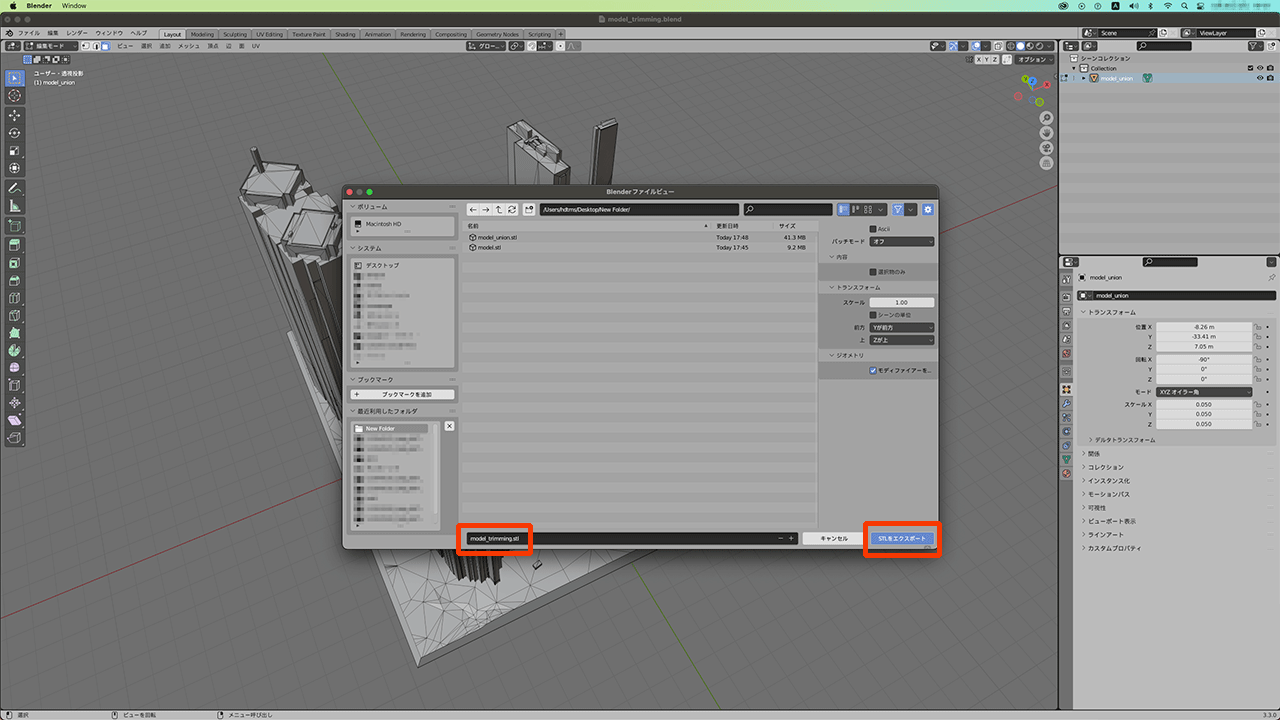Viewport: 1280px width, 720px height.
Task: Toggle the file browser options gear
Action: coord(928,209)
